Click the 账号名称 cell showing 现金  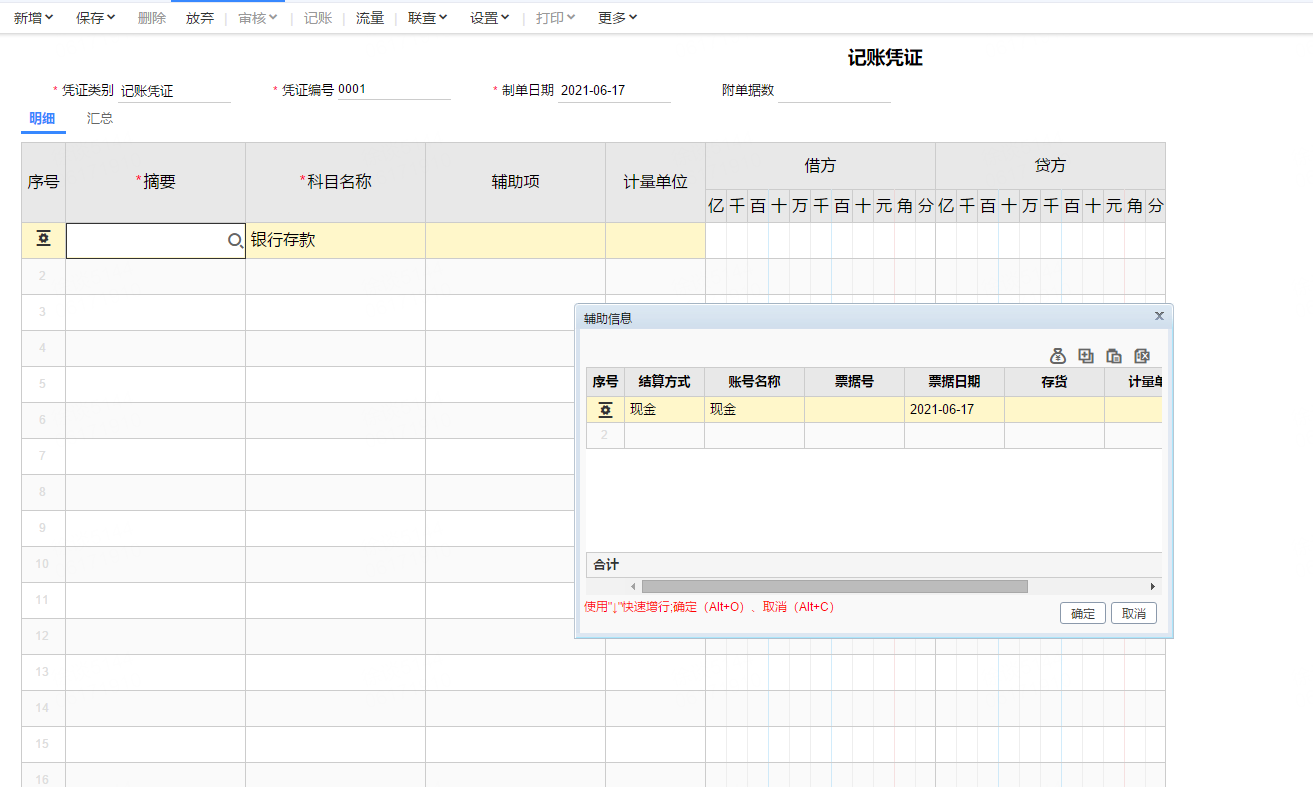tap(754, 410)
